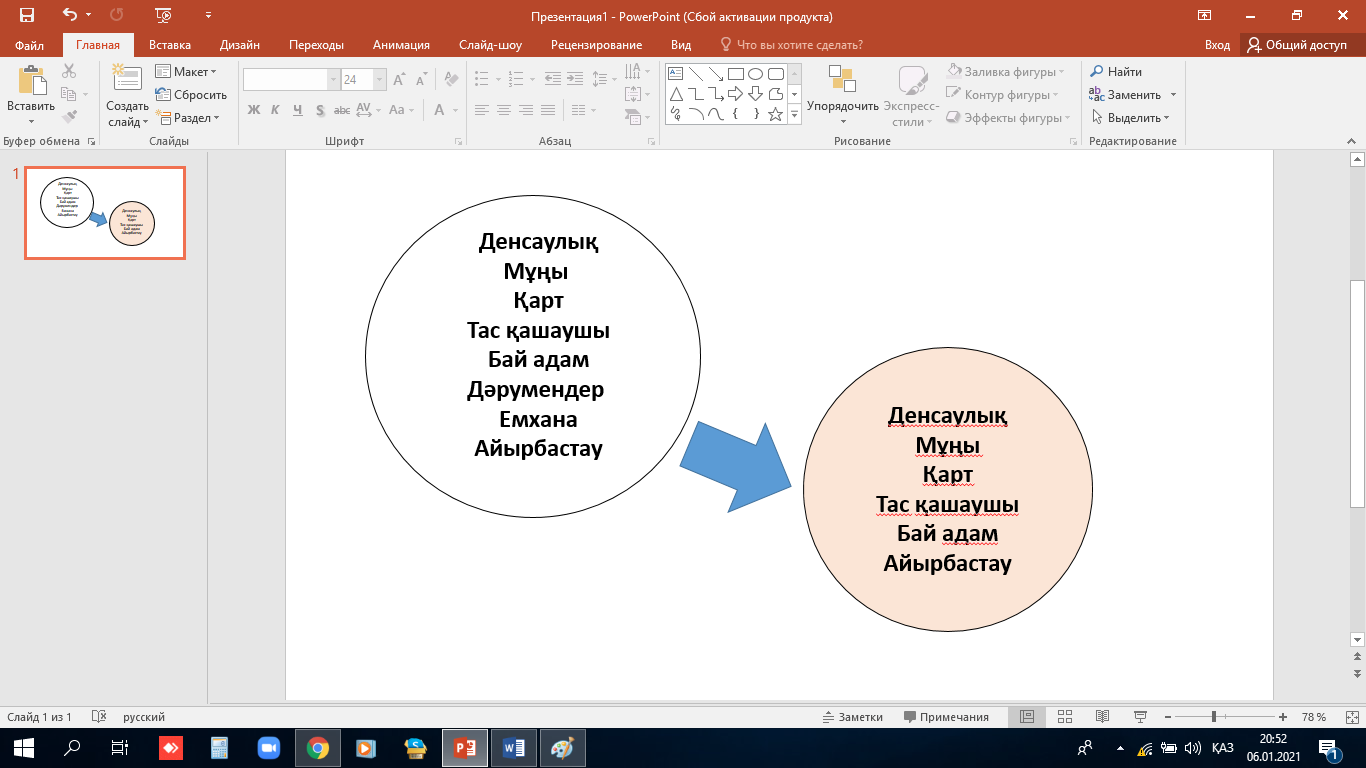The width and height of the screenshot is (1366, 768).
Task: Select slide 1 thumbnail in panel
Action: click(105, 213)
